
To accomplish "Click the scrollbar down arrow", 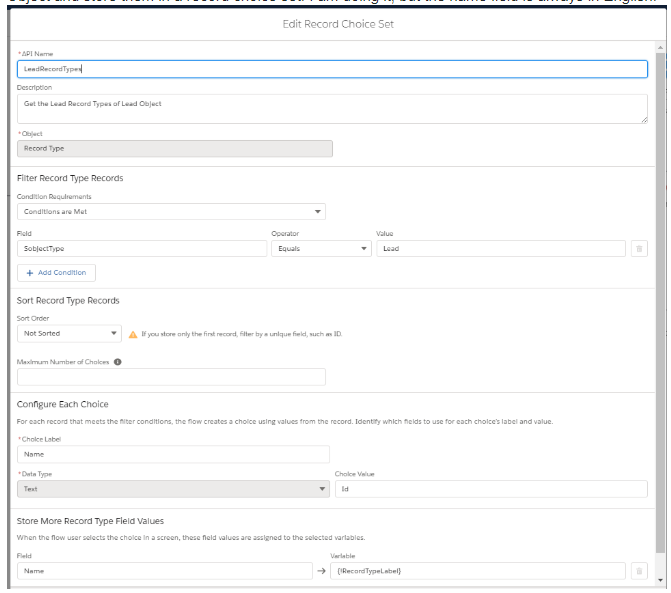I will [660, 579].
